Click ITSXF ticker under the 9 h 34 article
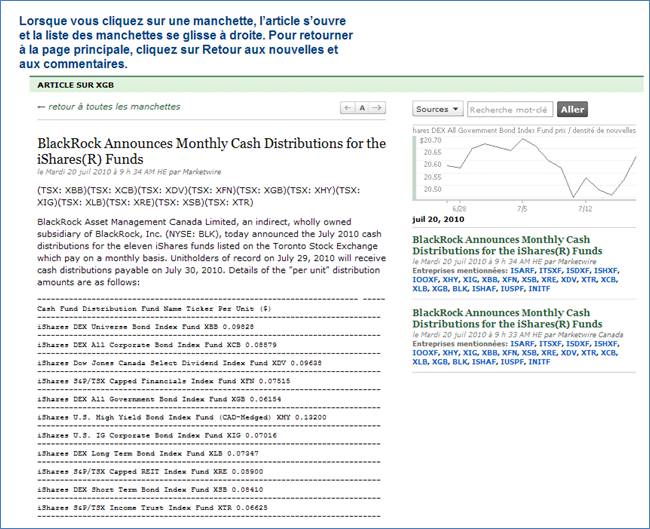The height and width of the screenshot is (529, 650). [x=550, y=271]
